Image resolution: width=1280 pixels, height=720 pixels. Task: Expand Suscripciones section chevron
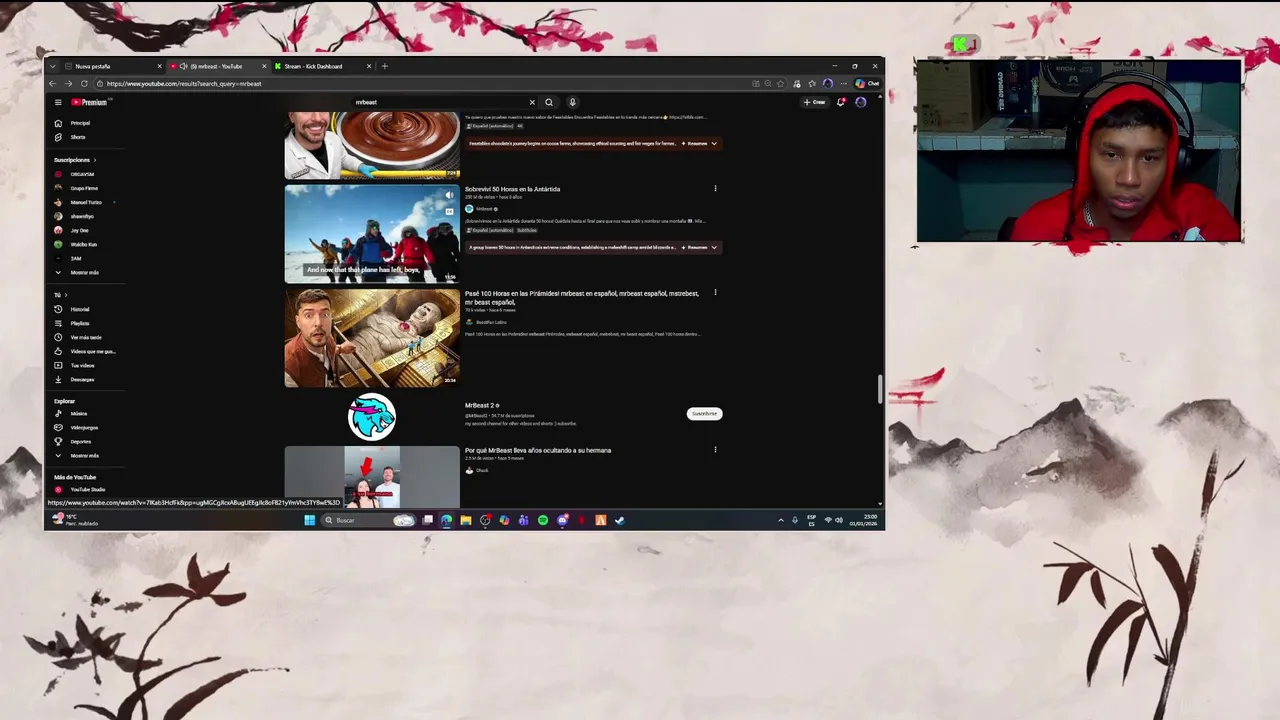tap(95, 160)
